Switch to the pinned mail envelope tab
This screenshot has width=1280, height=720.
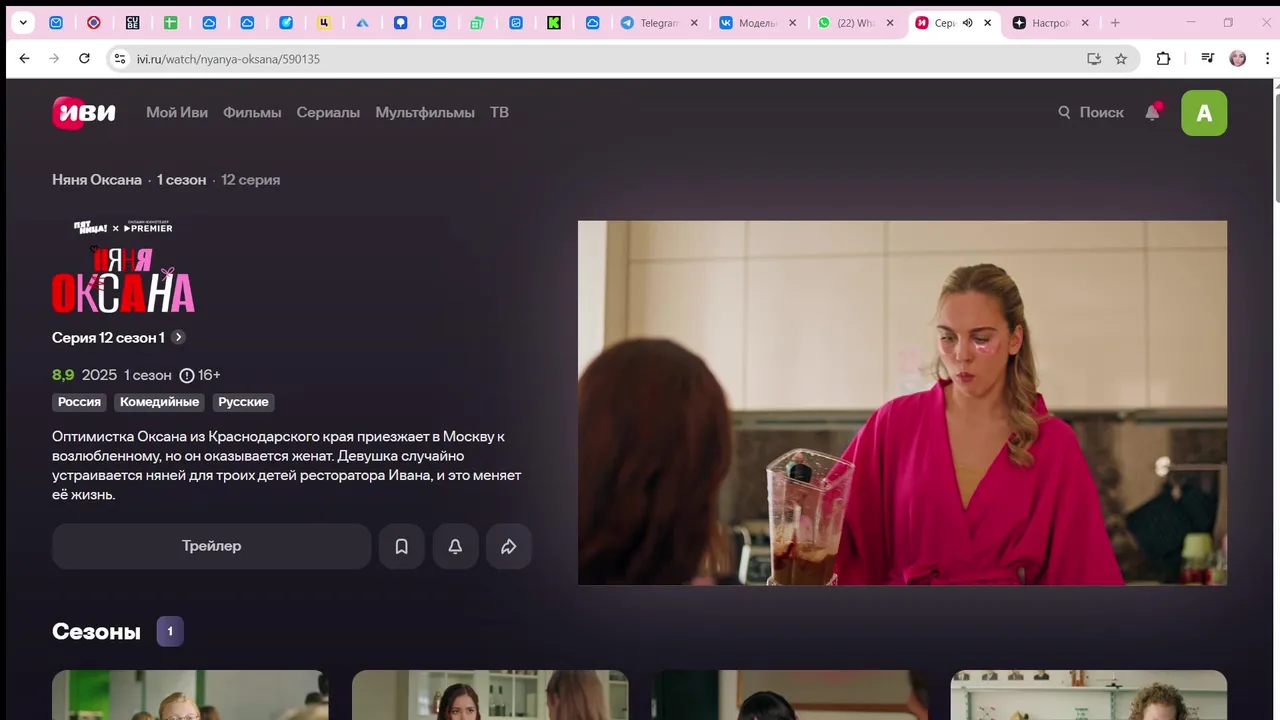(x=56, y=22)
